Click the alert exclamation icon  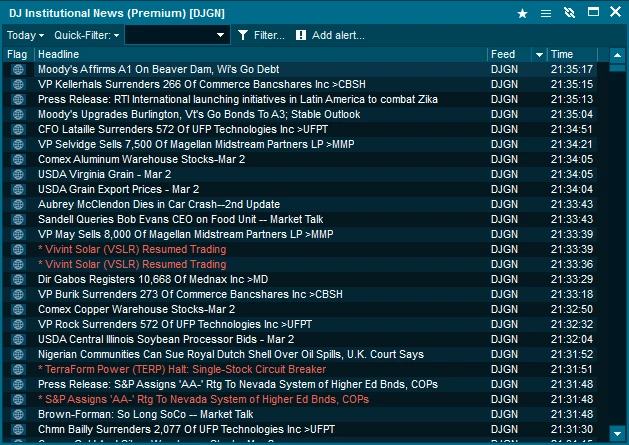click(x=301, y=35)
